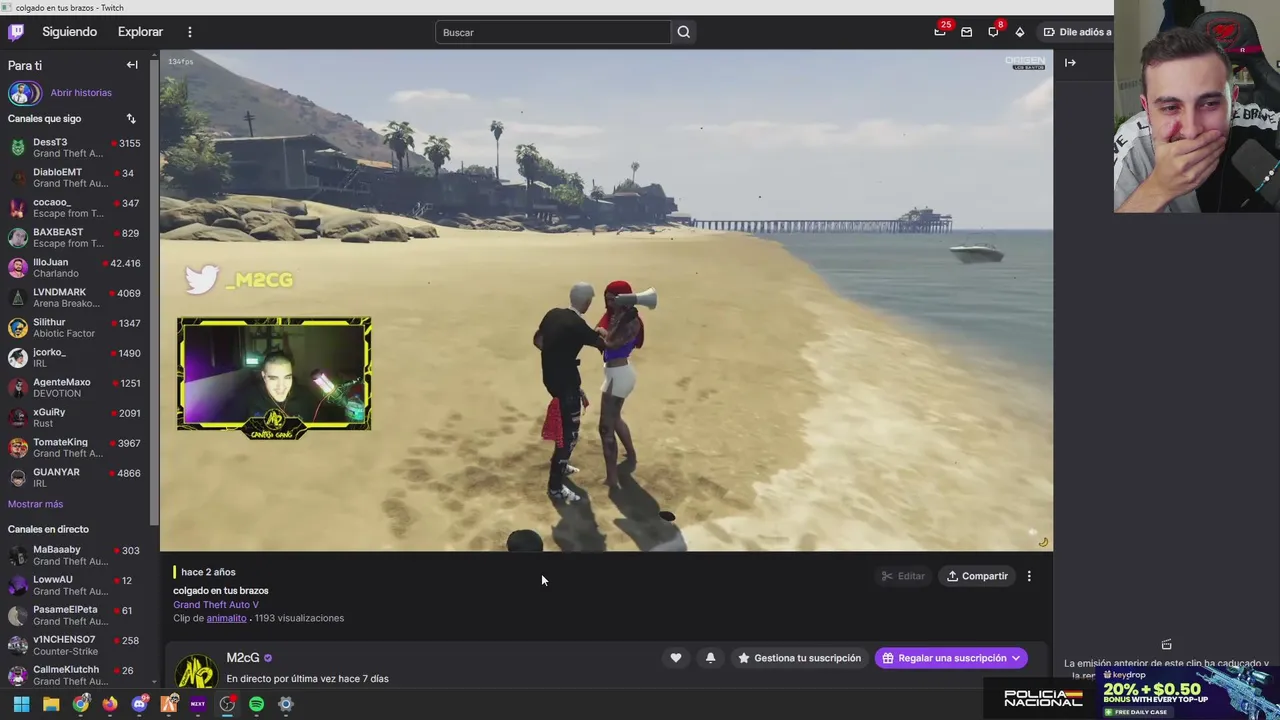
Task: Open clip creator animalito's profile link
Action: click(226, 618)
